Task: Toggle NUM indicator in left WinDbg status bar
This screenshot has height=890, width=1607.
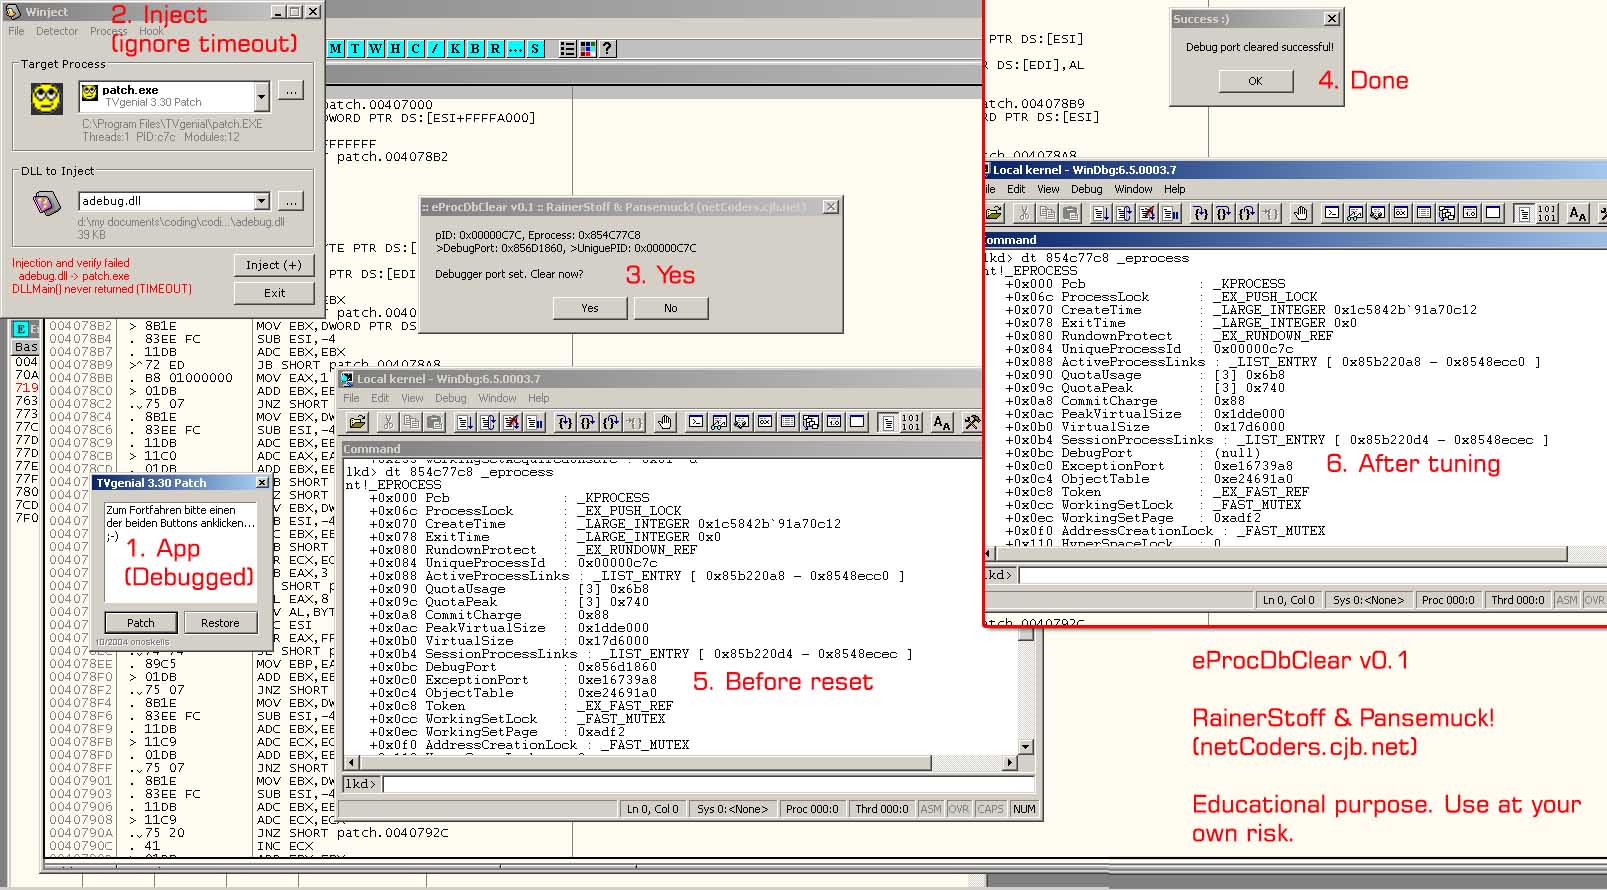Action: pyautogui.click(x=1024, y=809)
